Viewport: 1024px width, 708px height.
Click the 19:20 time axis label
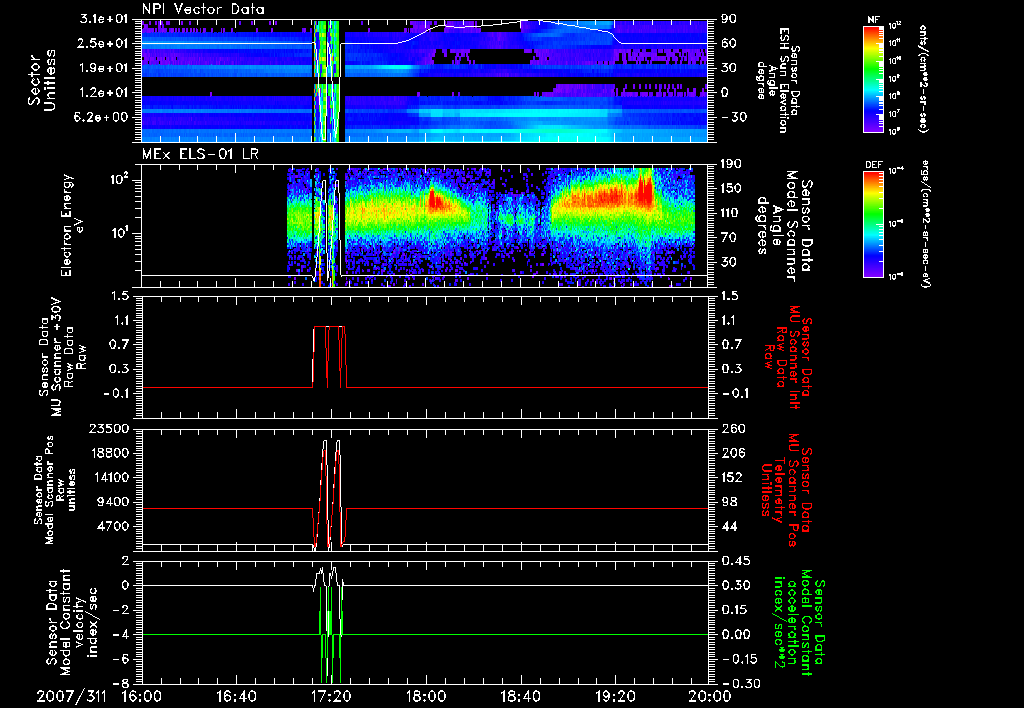pos(615,696)
